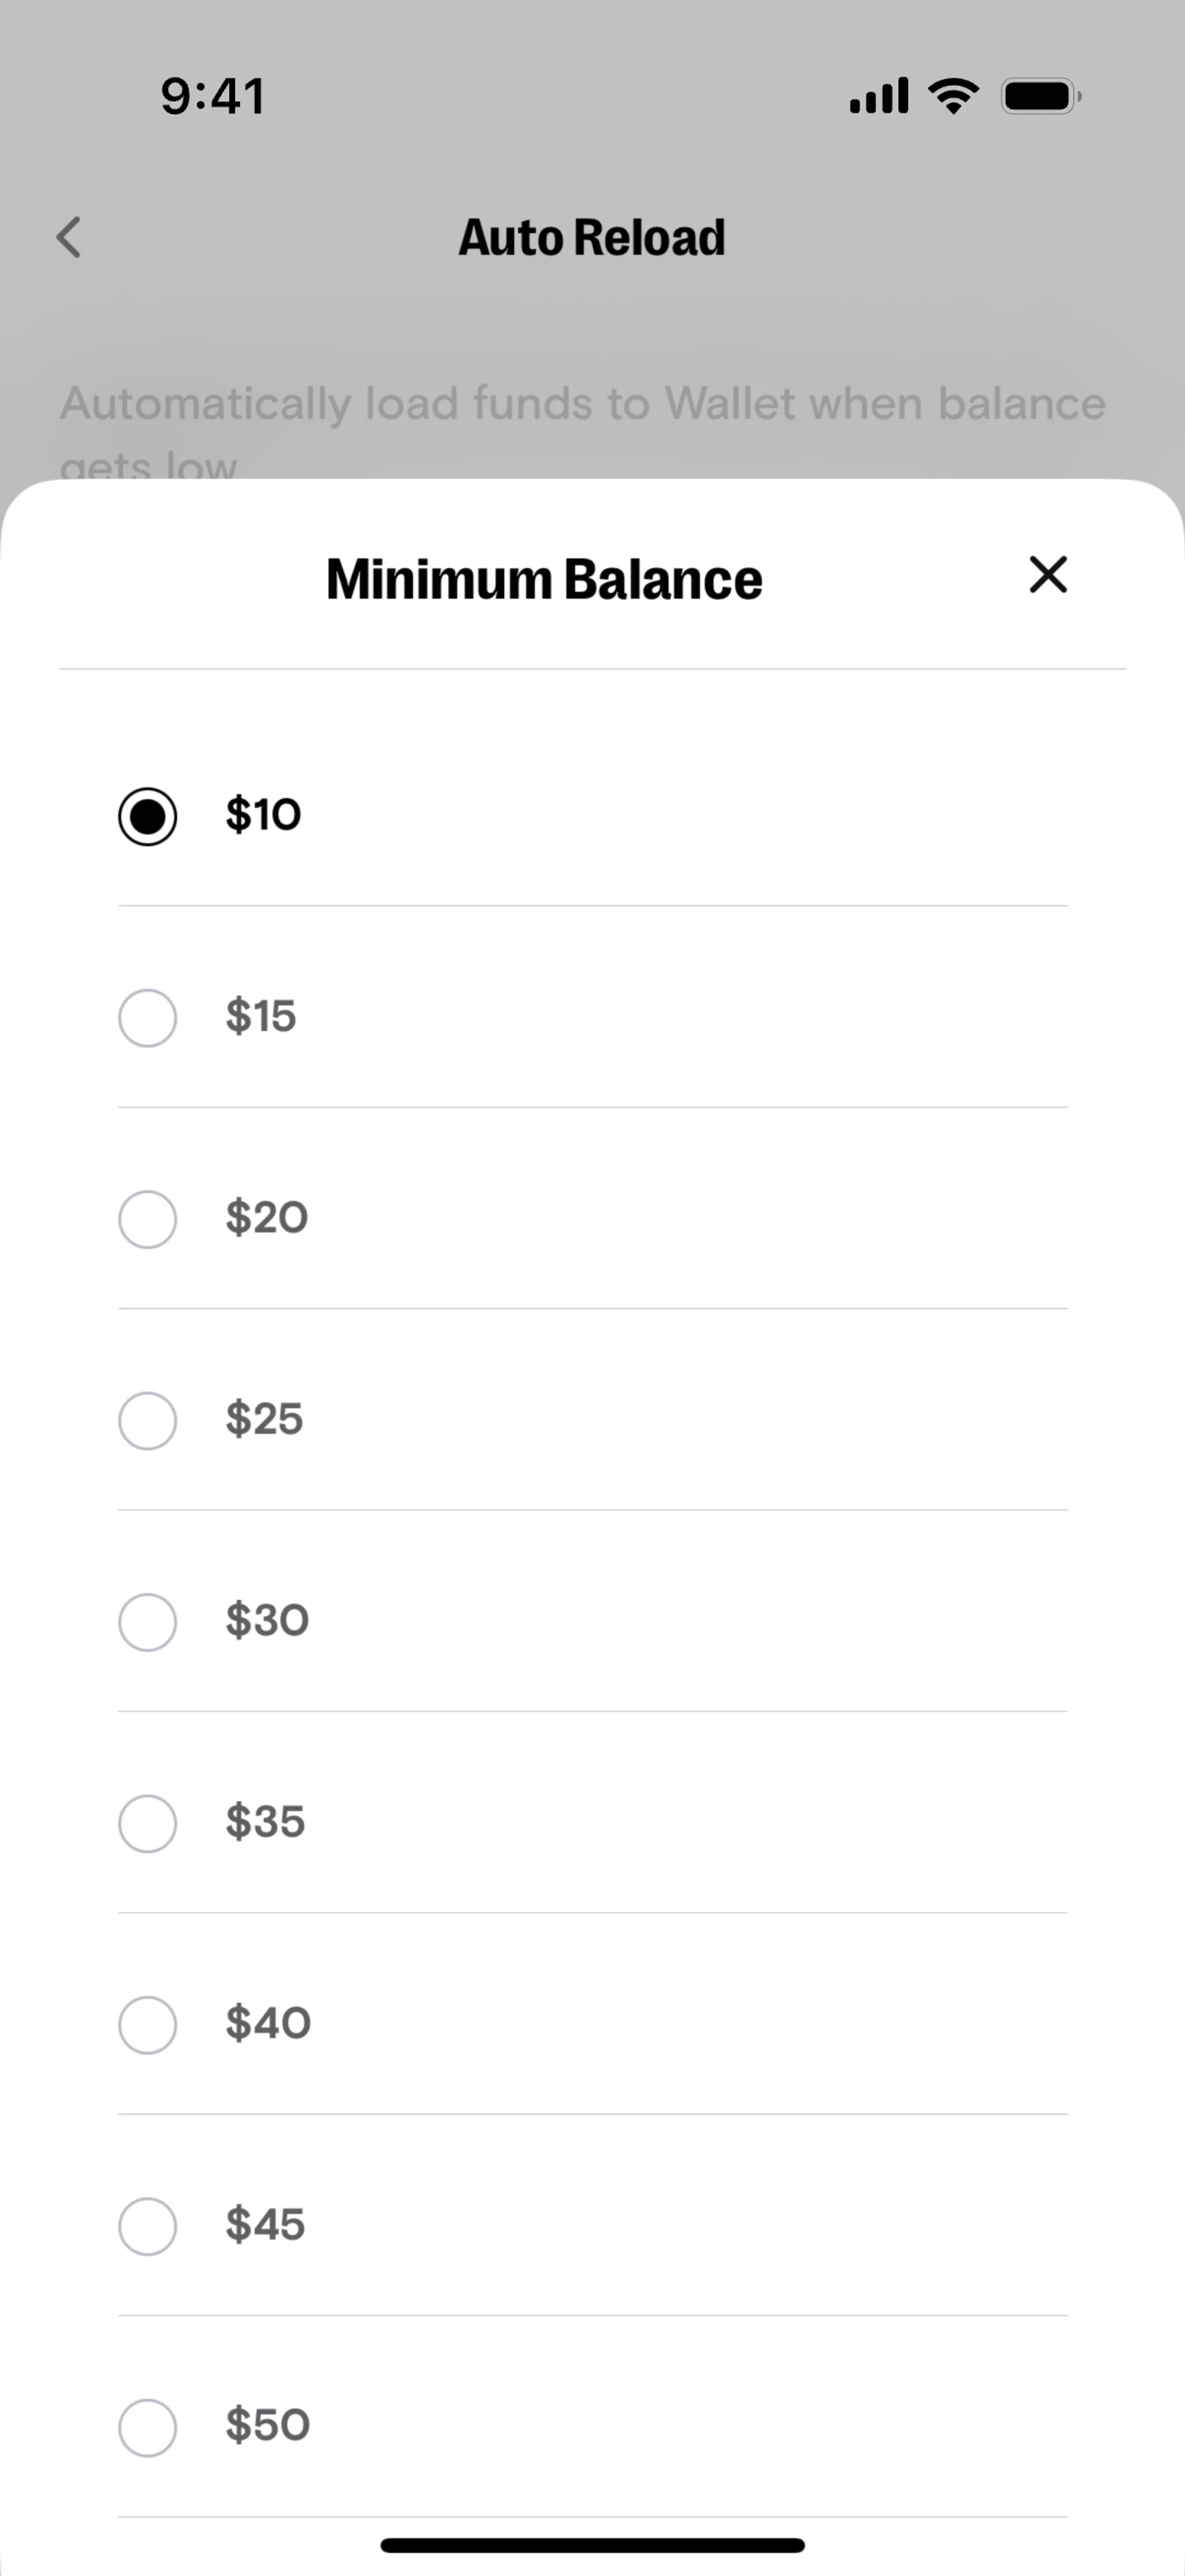Select the $15 radio button
Screen dimensions: 1185x2576
pyautogui.click(x=148, y=1018)
